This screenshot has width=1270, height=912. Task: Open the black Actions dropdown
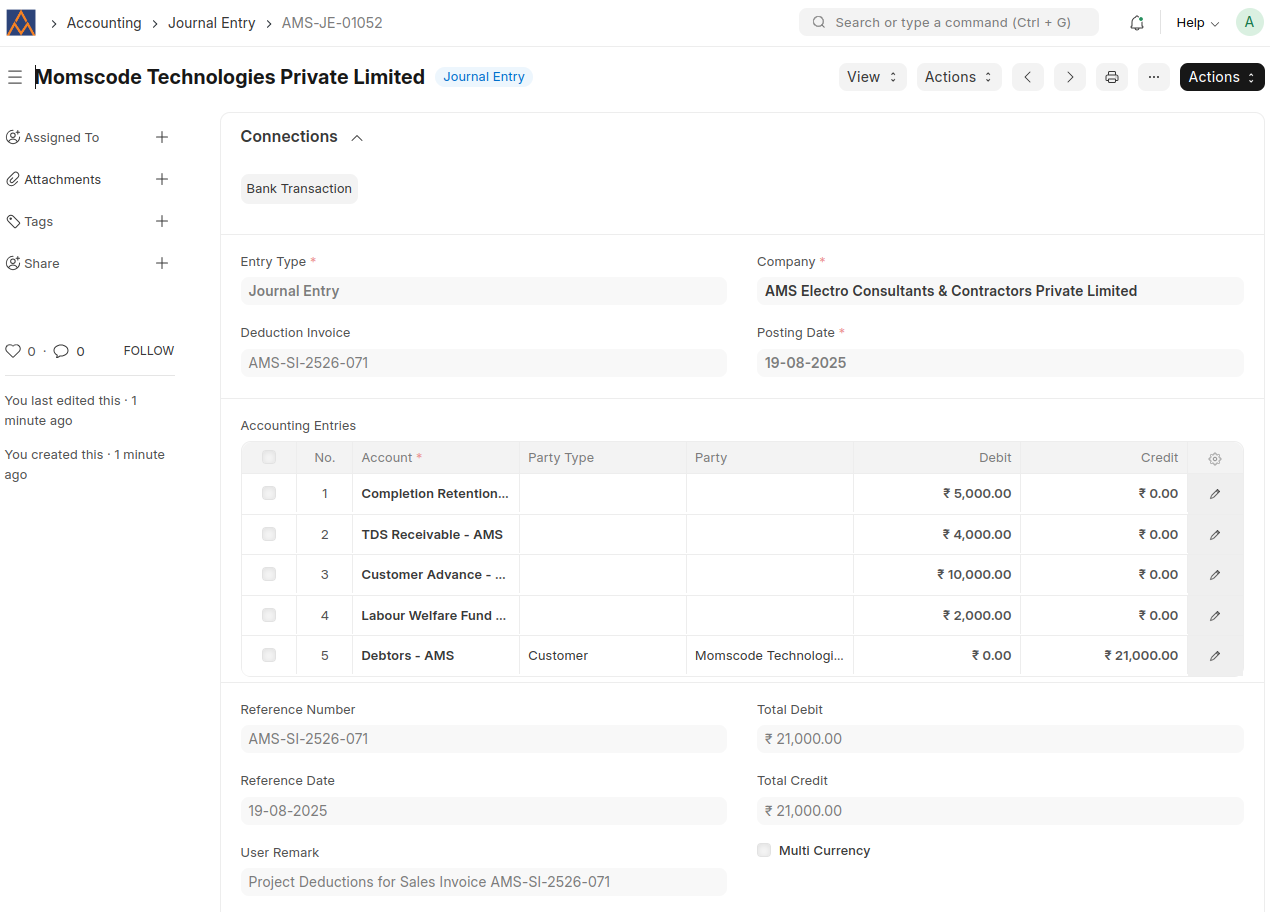tap(1221, 77)
